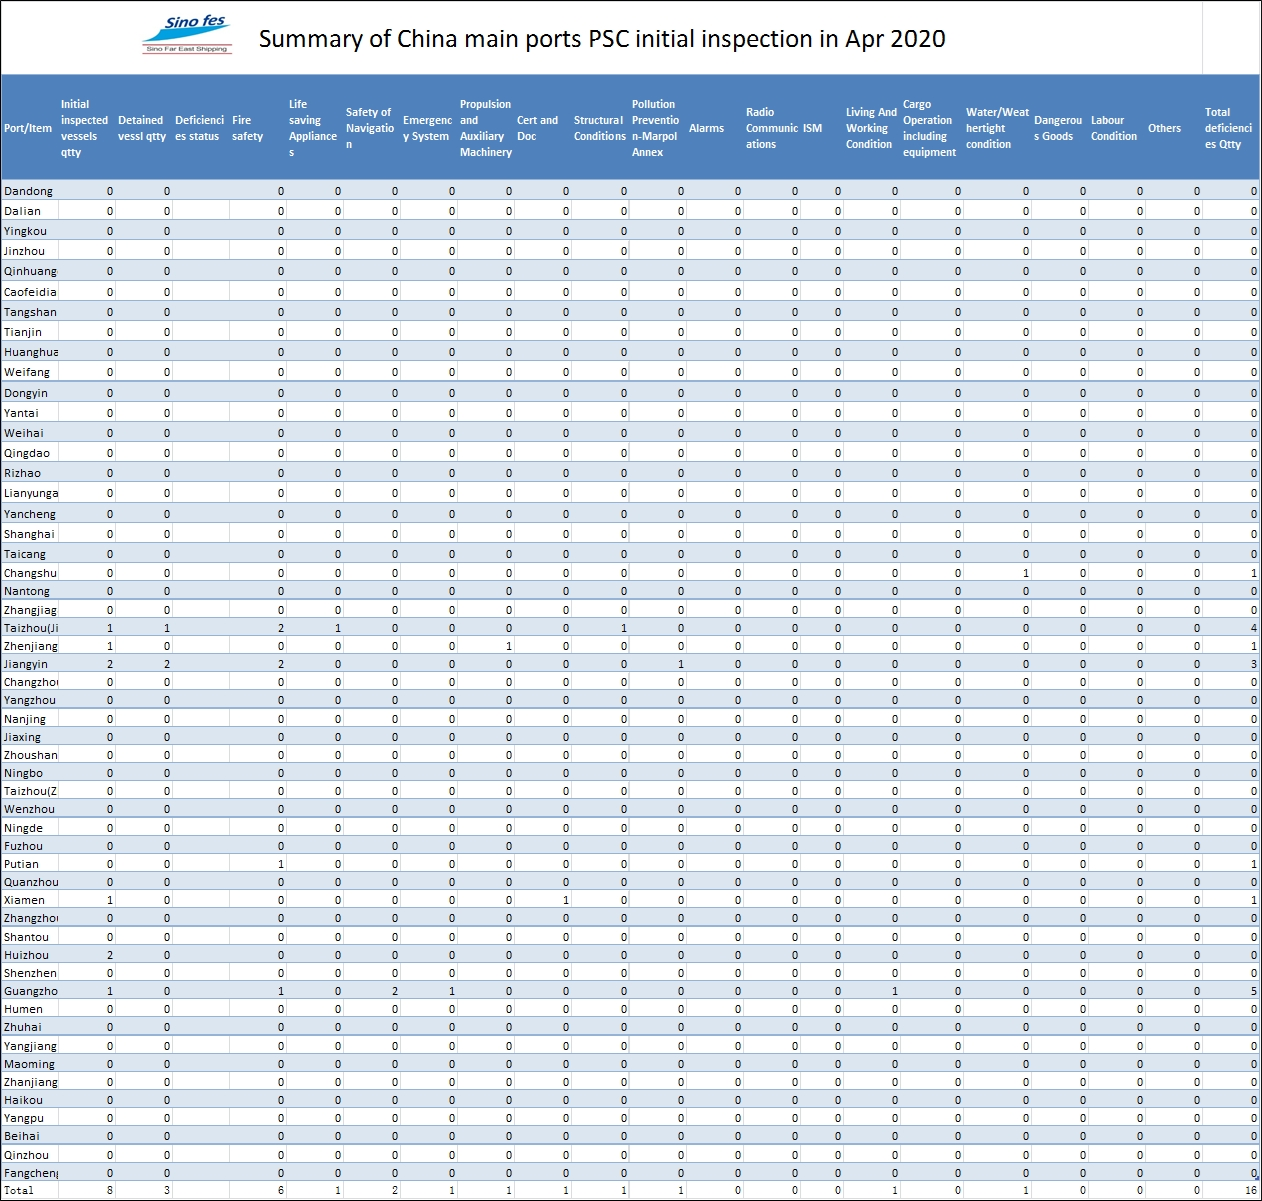Select the 'Life saving Appliances' header
The image size is (1262, 1201).
312,128
